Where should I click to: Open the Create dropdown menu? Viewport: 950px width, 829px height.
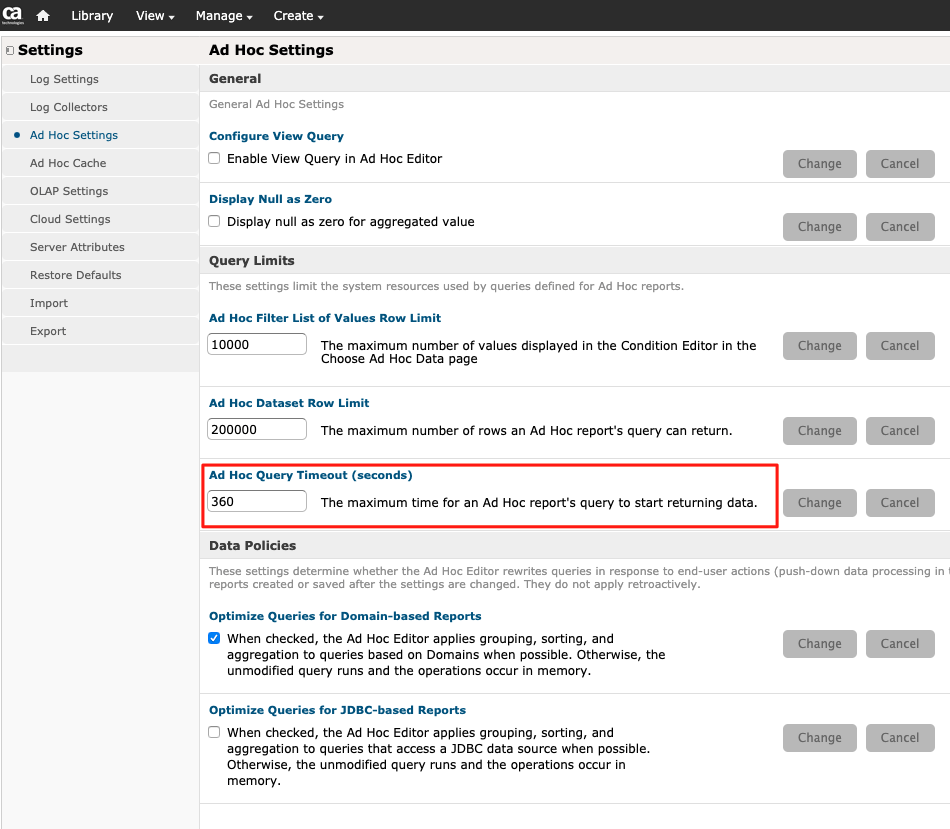(x=298, y=16)
